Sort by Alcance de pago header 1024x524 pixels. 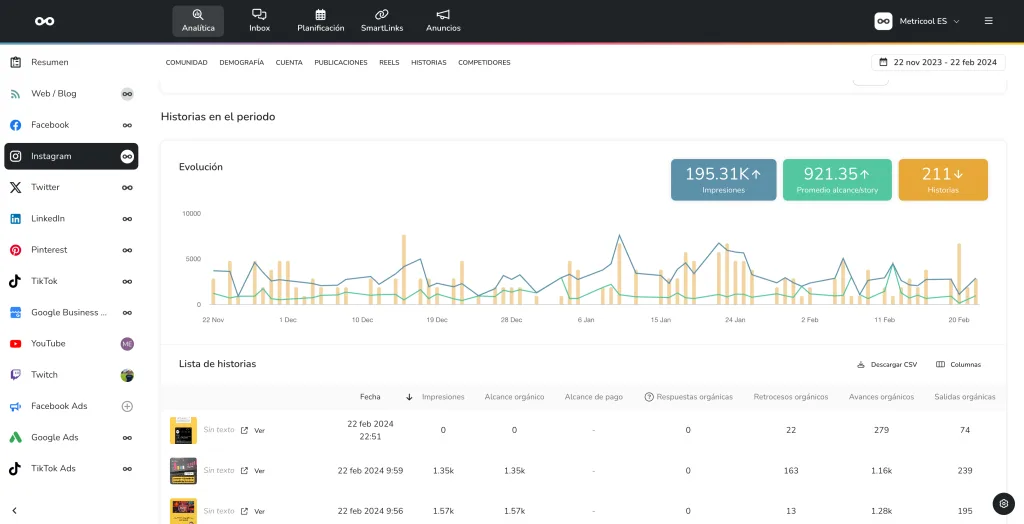pos(594,397)
